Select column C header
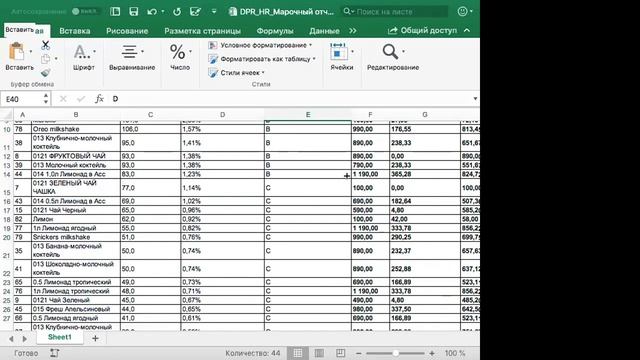This screenshot has height=360, width=640. 150,115
